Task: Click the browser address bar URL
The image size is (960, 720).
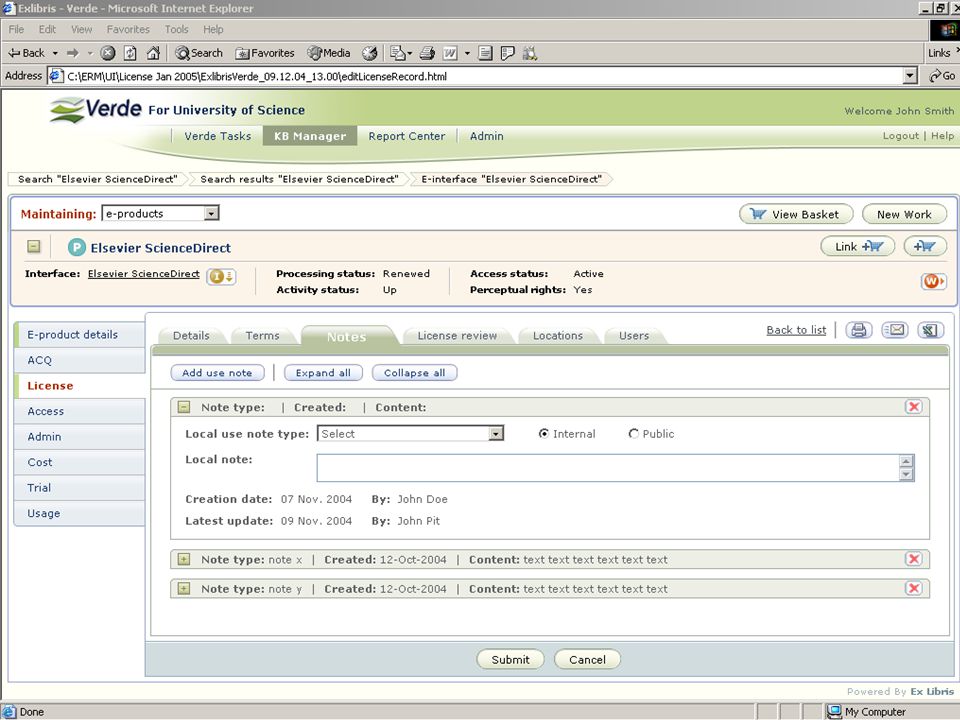Action: (x=257, y=77)
